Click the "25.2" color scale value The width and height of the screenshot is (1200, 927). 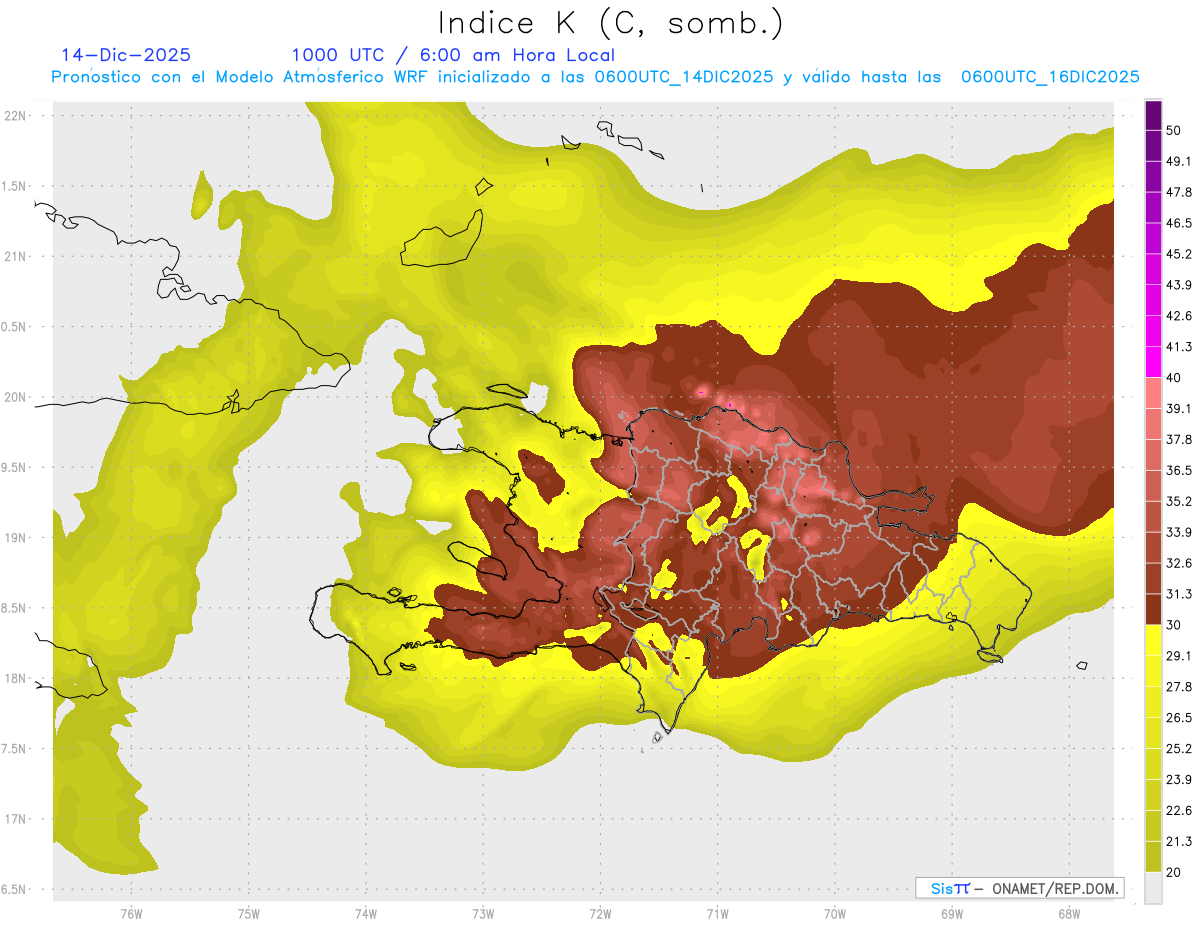point(1180,748)
